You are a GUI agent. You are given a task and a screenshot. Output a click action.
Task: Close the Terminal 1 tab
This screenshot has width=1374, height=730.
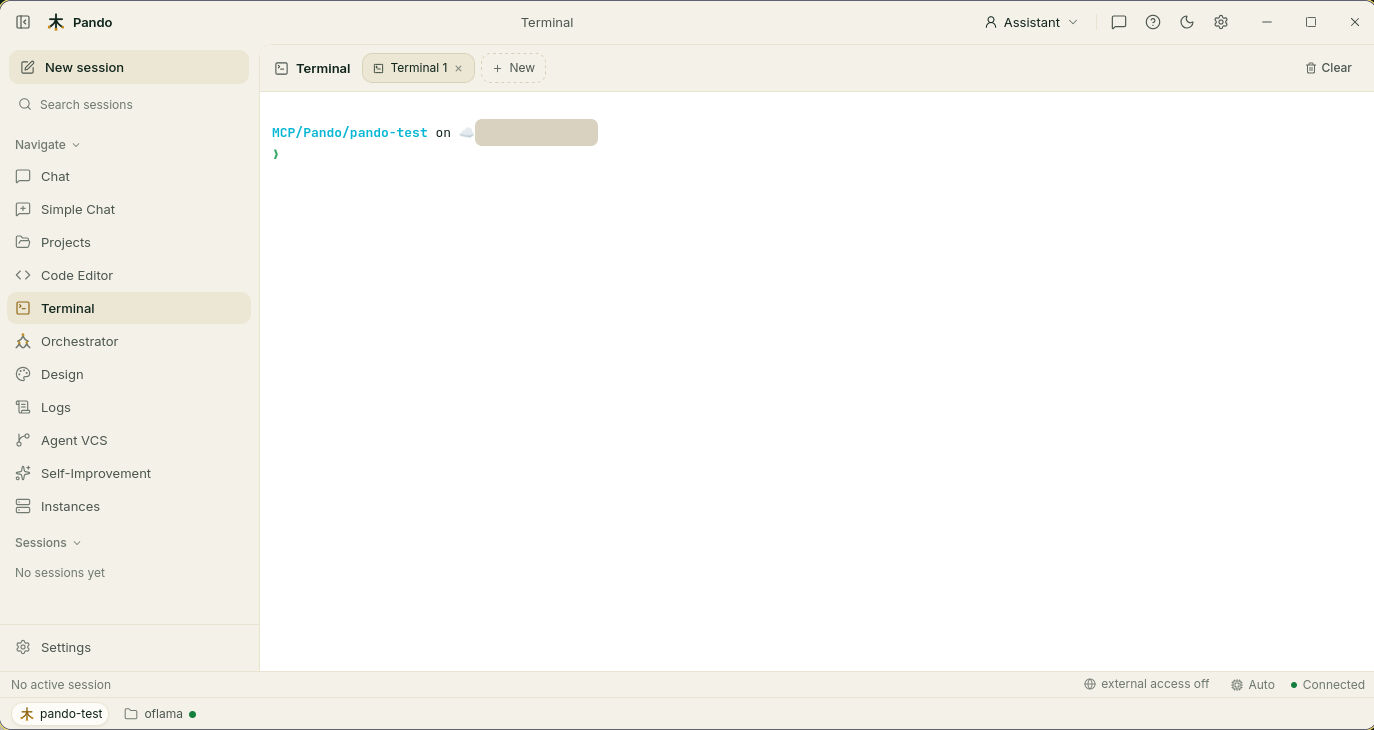click(458, 68)
